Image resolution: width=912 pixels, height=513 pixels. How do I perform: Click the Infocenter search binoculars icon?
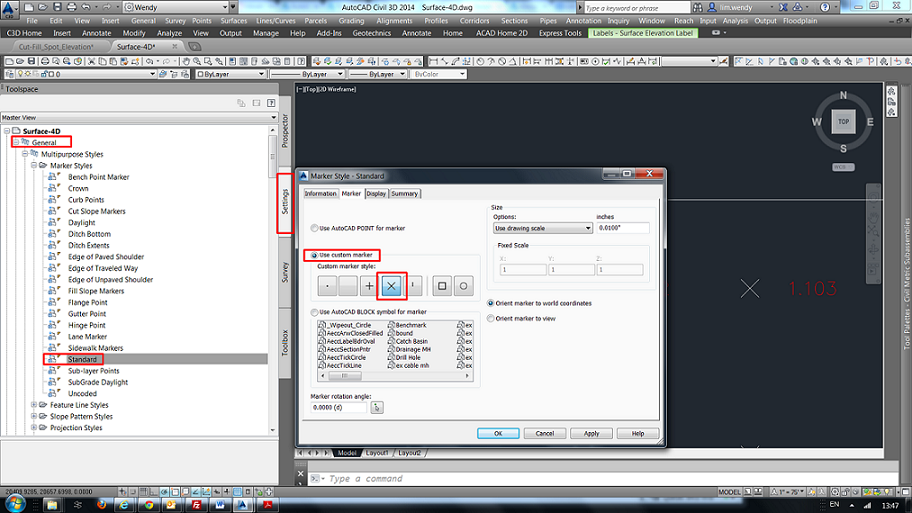coord(697,8)
